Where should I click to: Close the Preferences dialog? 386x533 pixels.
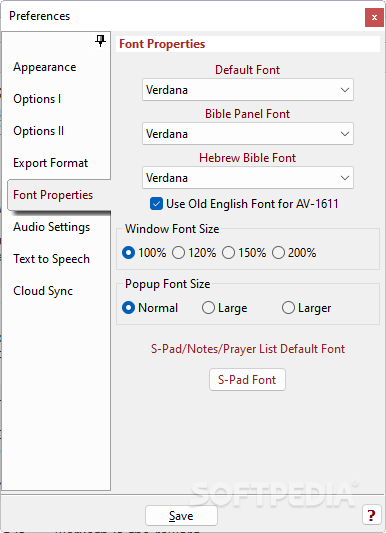click(374, 18)
